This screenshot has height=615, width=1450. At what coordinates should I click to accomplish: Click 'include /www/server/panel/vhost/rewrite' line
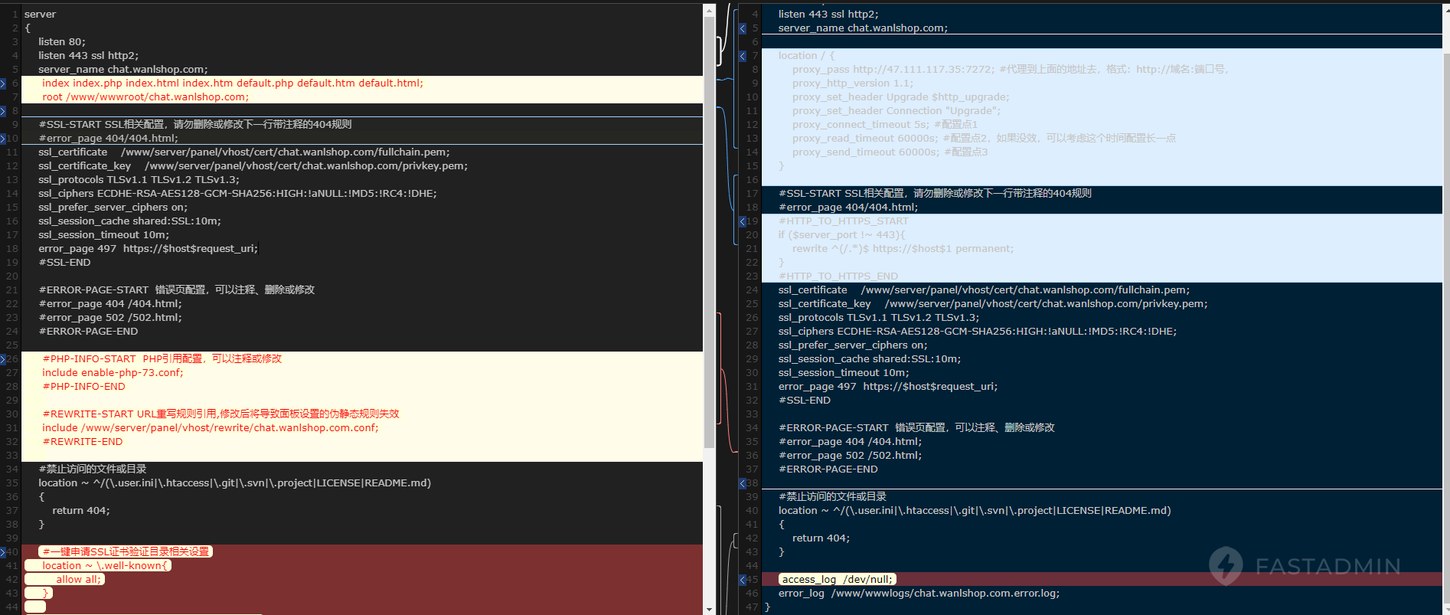pyautogui.click(x=210, y=427)
